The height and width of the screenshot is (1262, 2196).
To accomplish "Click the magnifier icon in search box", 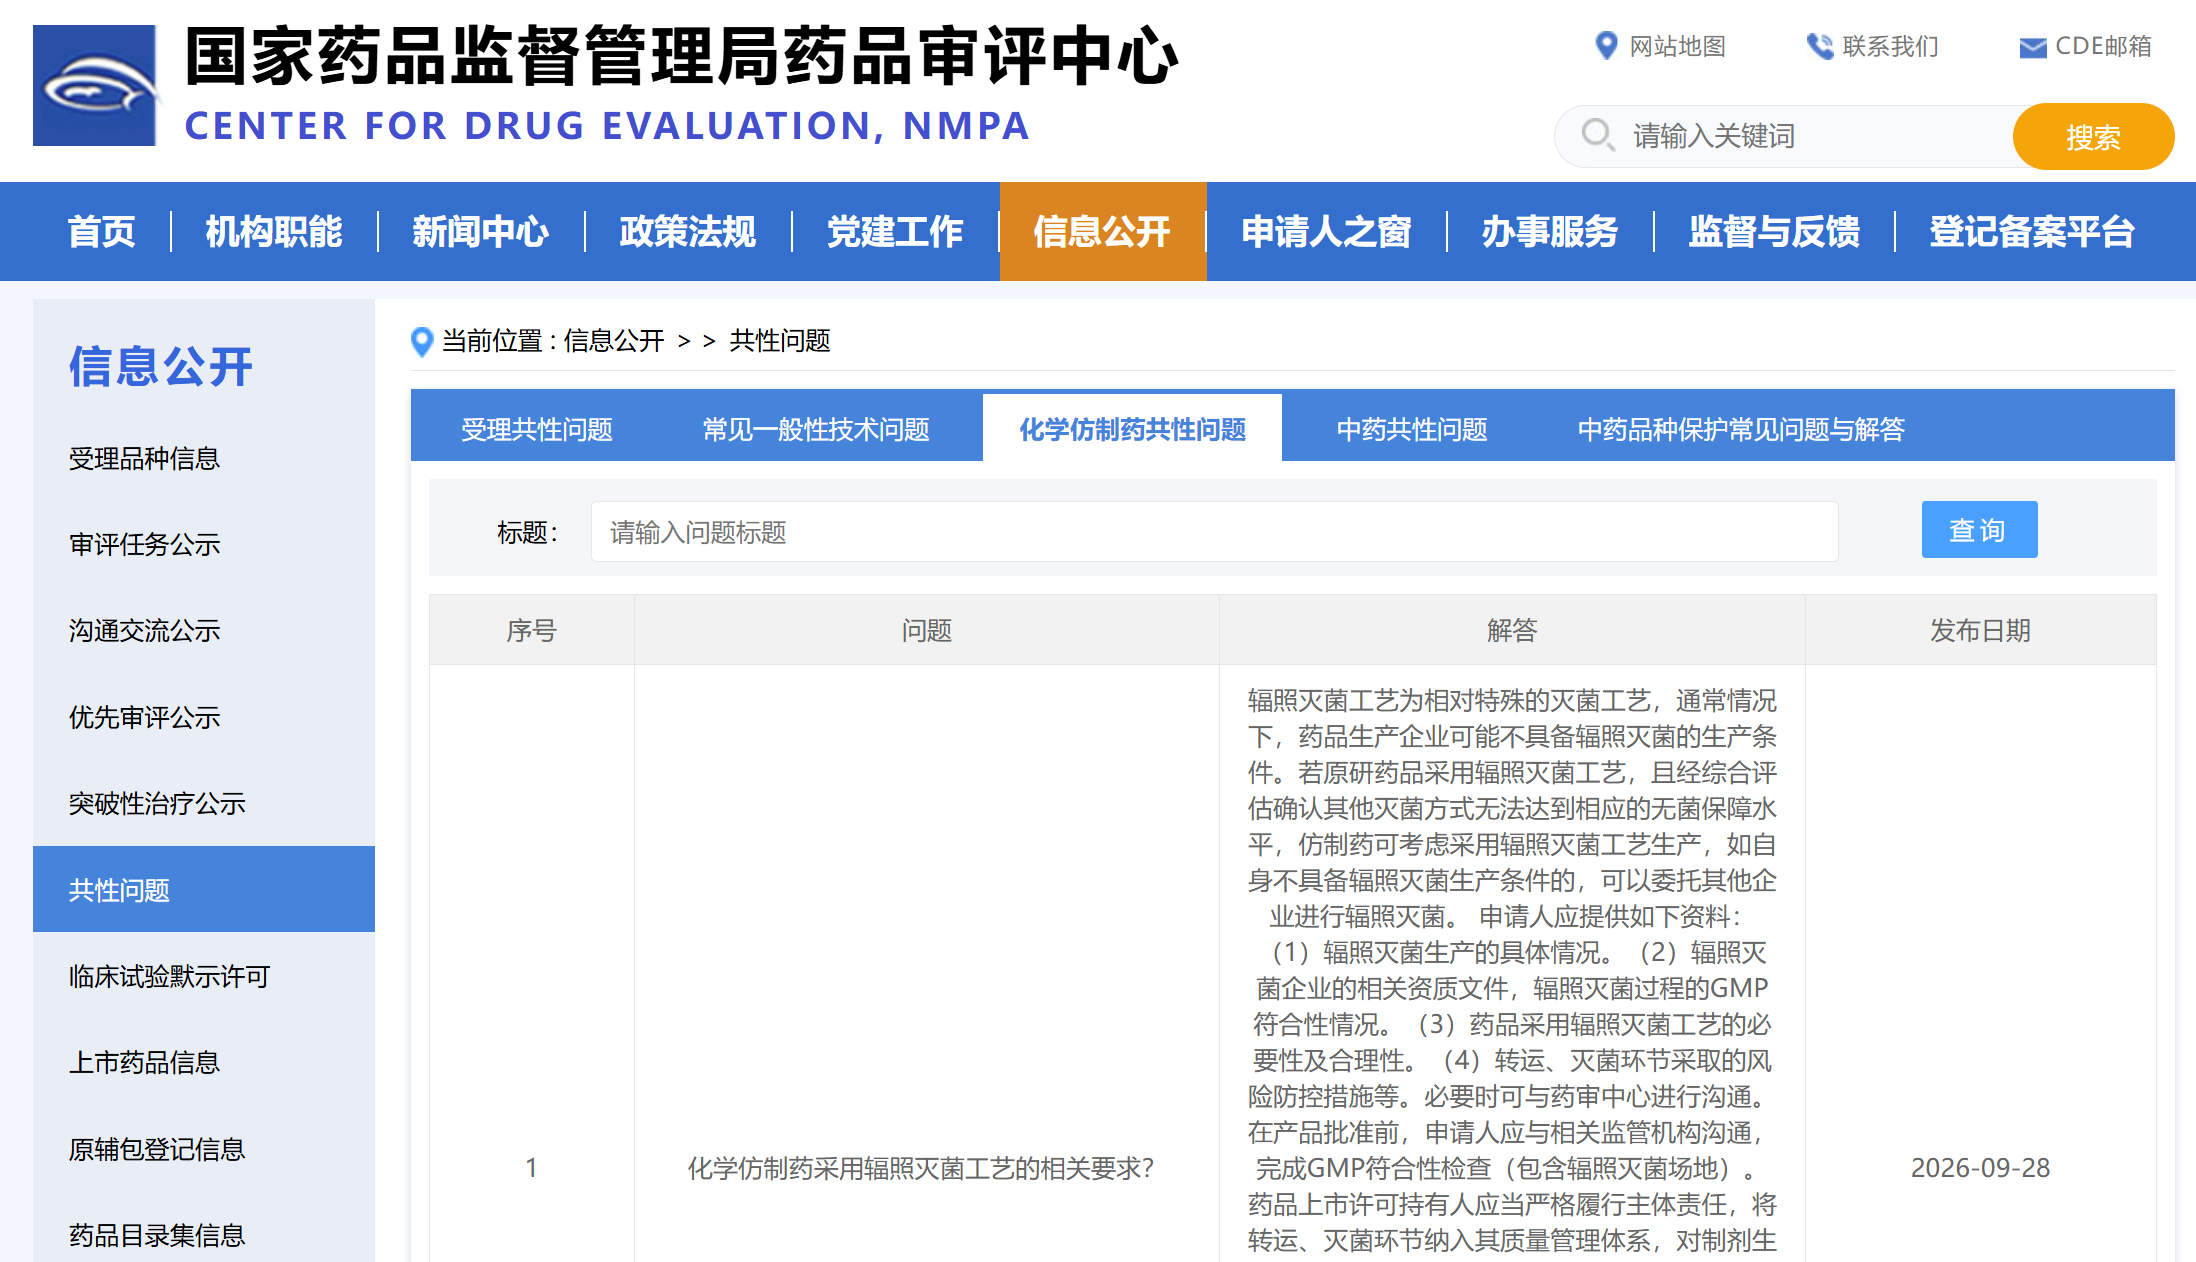I will coord(1597,135).
